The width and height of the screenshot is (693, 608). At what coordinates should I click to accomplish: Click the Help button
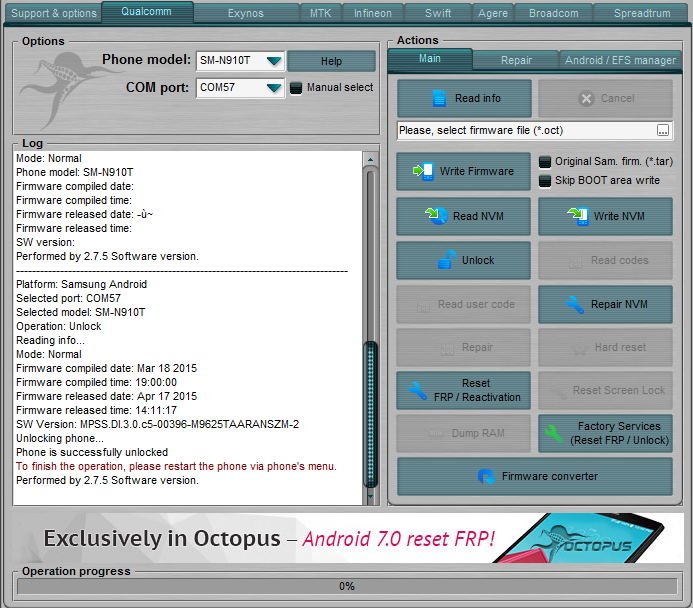point(331,61)
